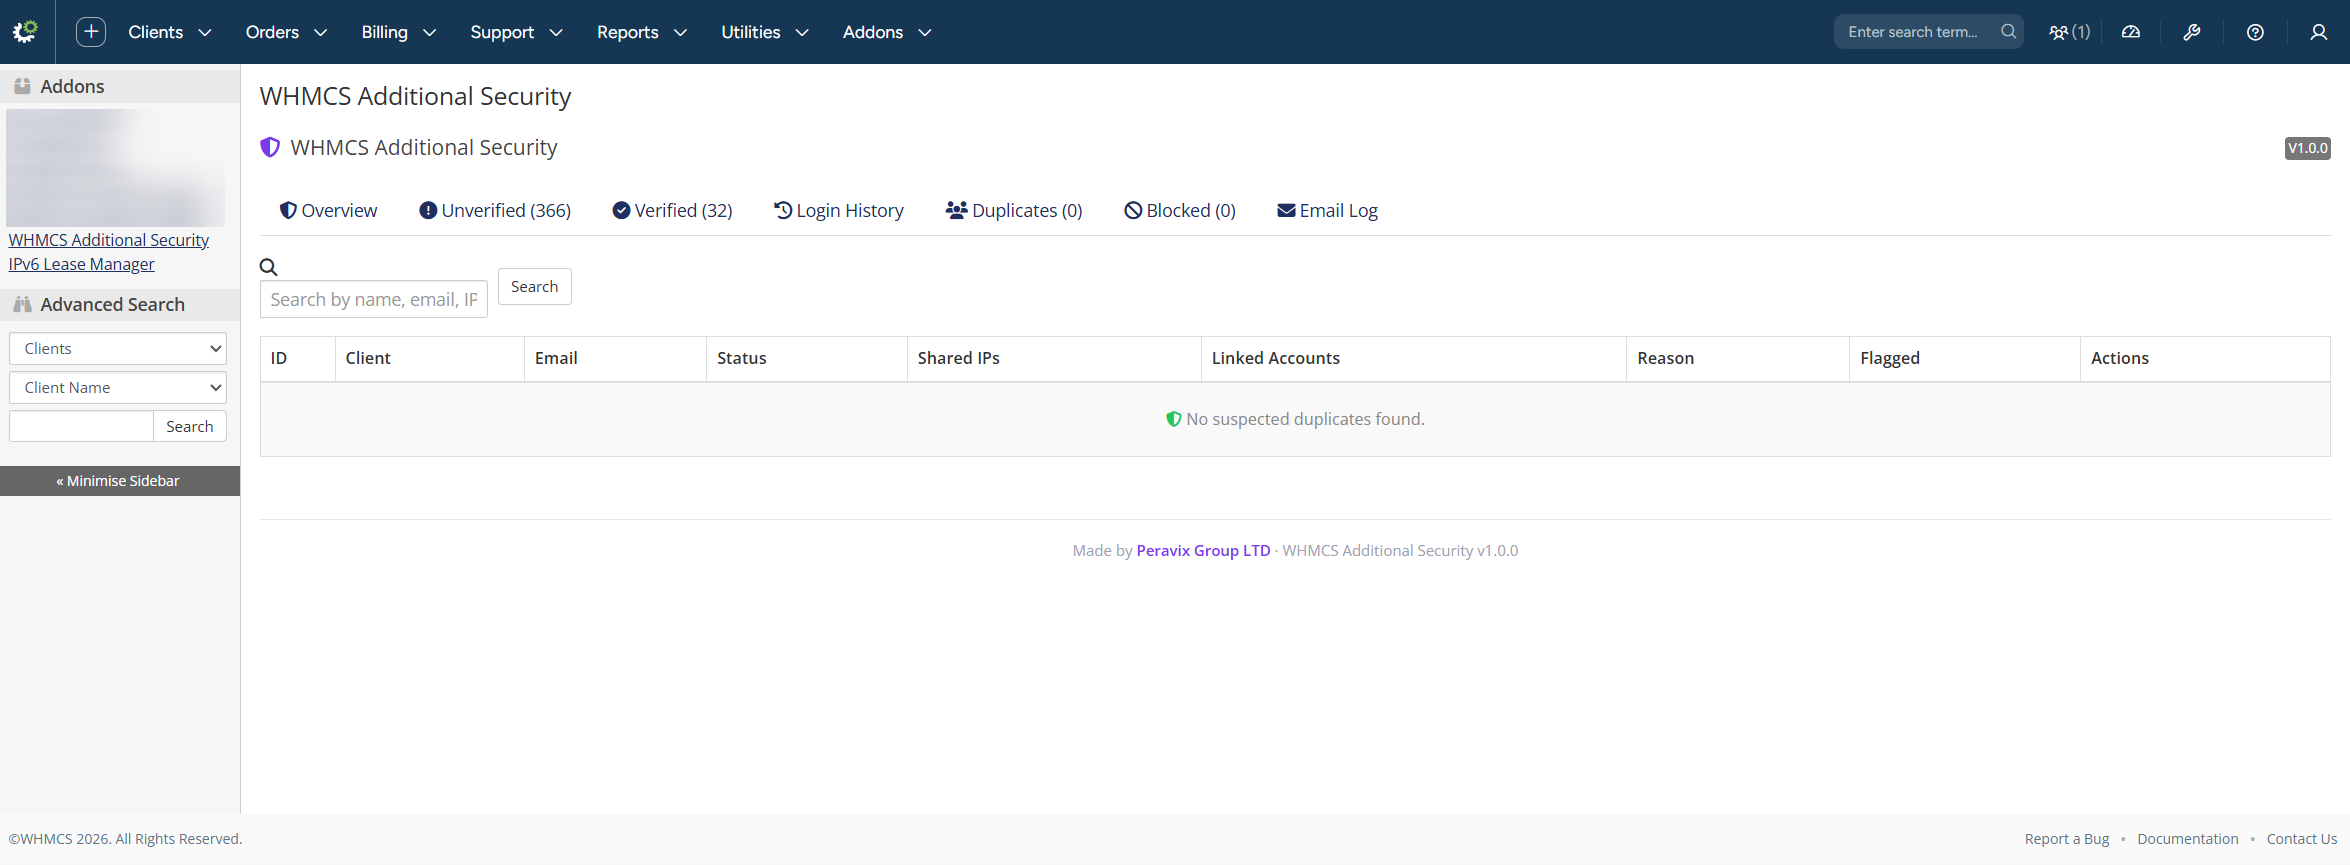This screenshot has width=2350, height=865.
Task: Click the sidebar Advanced Search button
Action: (190, 426)
